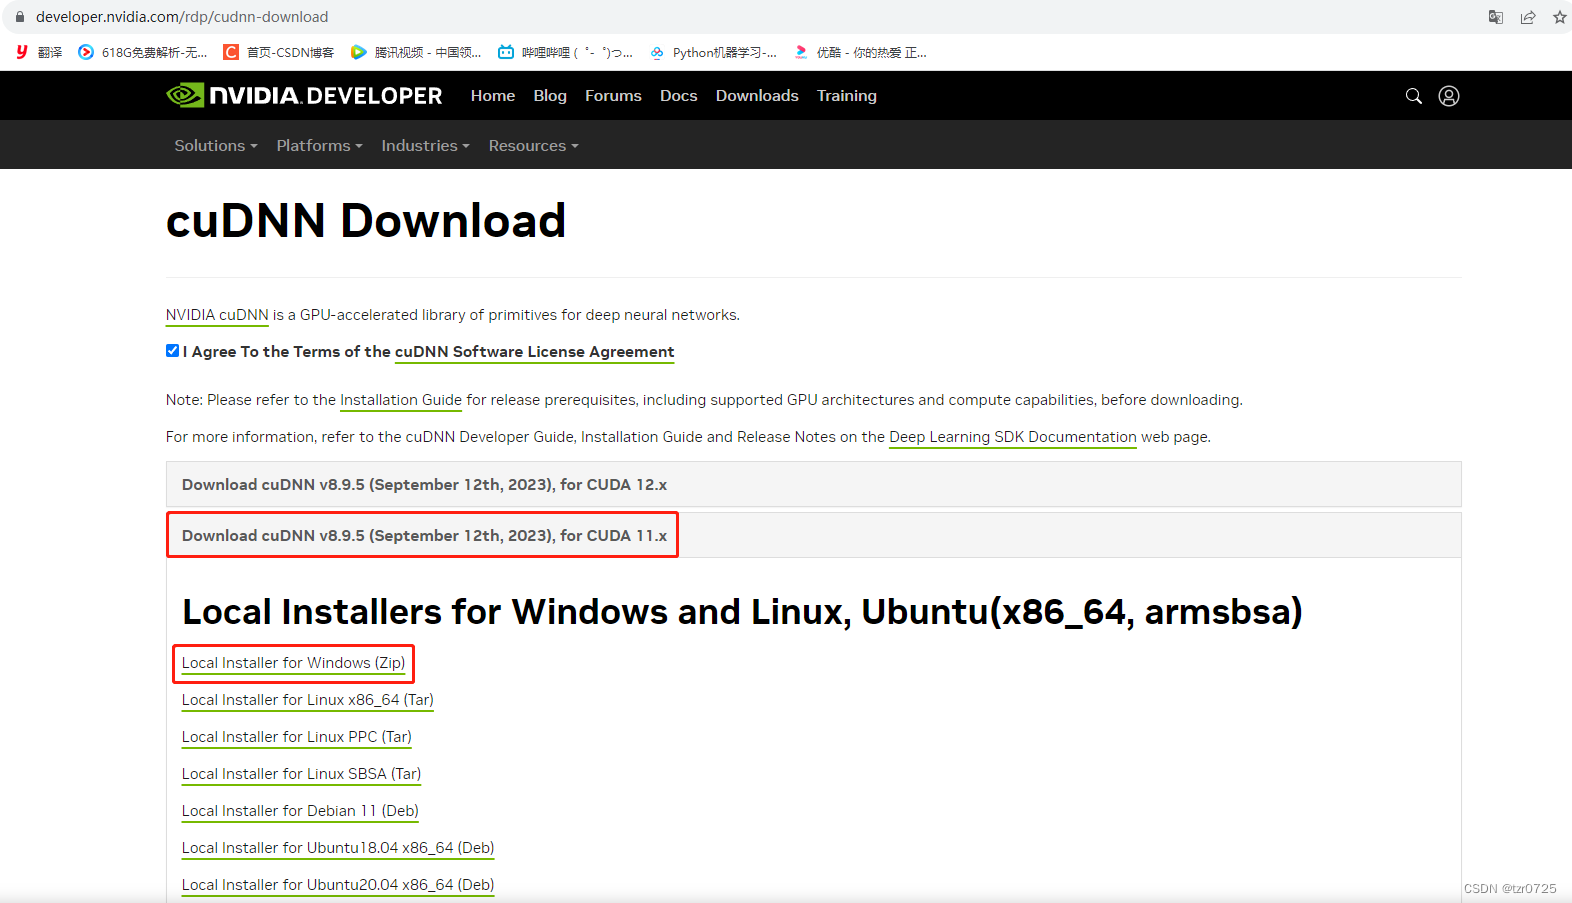Image resolution: width=1572 pixels, height=903 pixels.
Task: Open Downloads in the top navigation
Action: 757,95
